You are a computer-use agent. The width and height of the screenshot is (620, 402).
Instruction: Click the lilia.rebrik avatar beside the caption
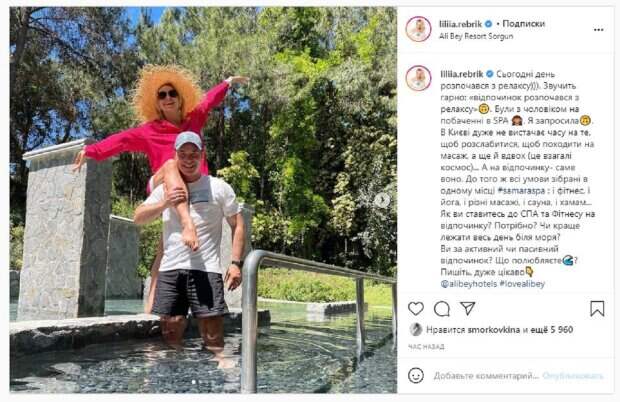(x=418, y=78)
